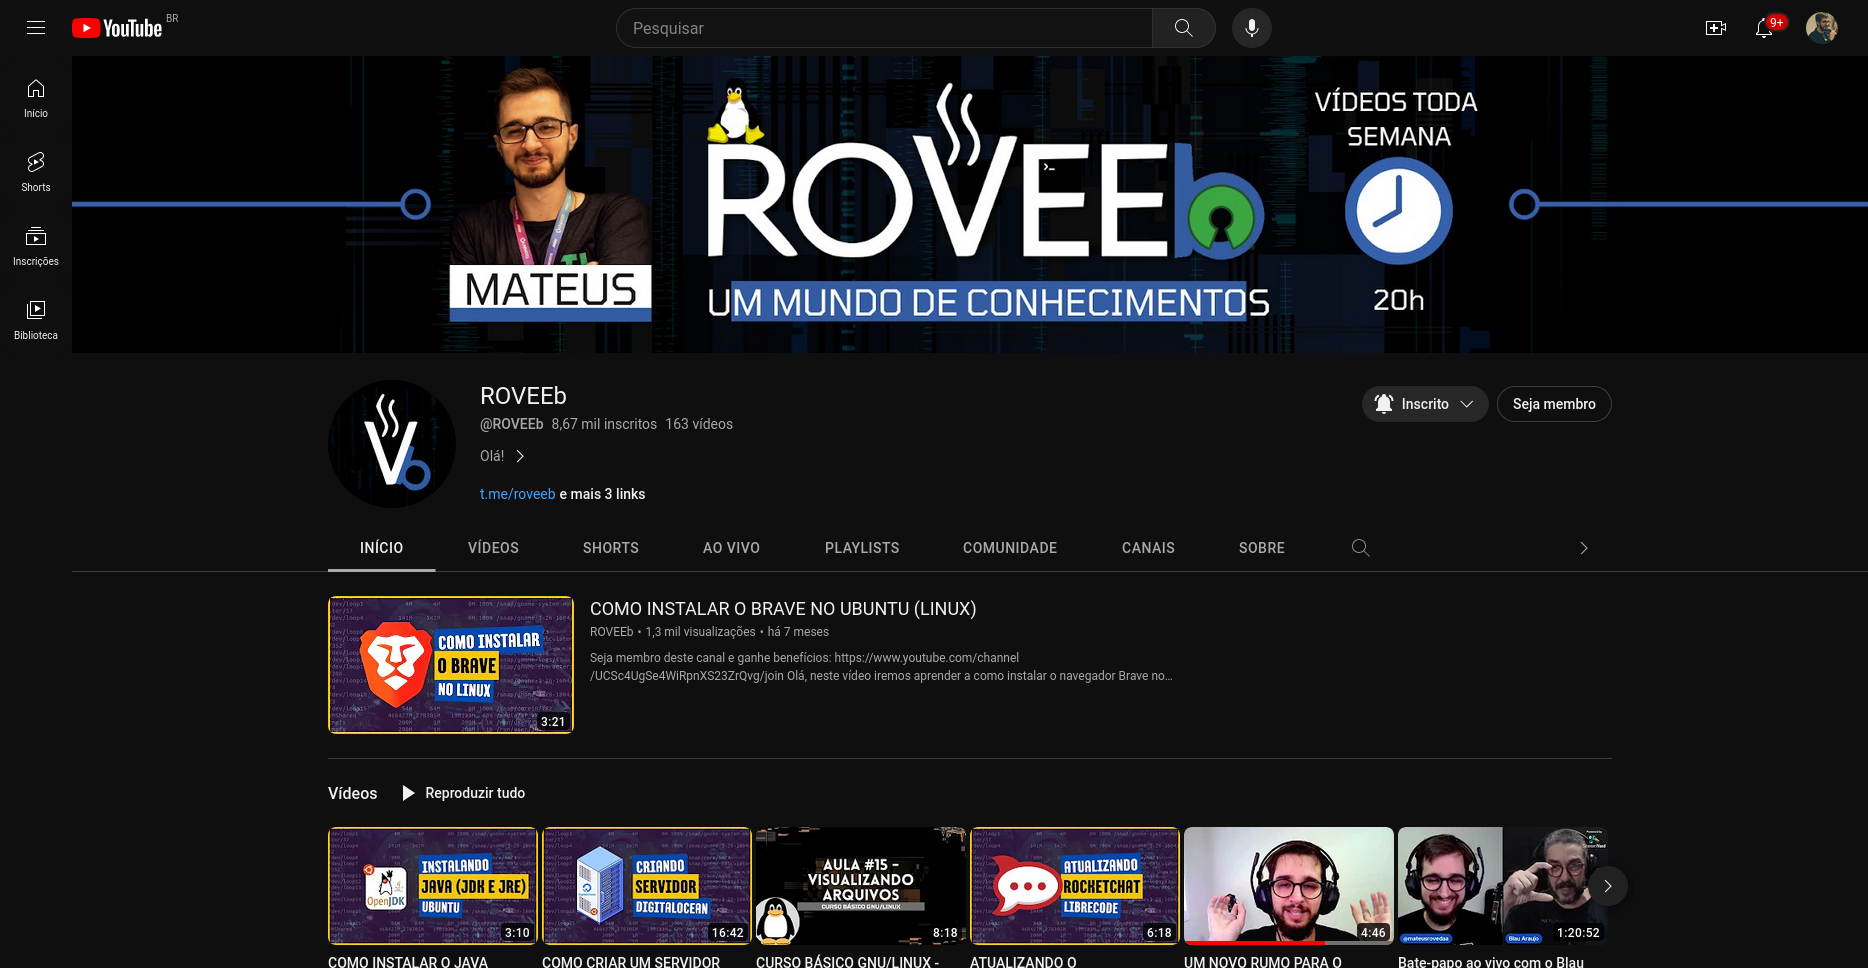Switch to the COMUNIDADE tab
Screen dimensions: 1868x968
pos(1010,548)
